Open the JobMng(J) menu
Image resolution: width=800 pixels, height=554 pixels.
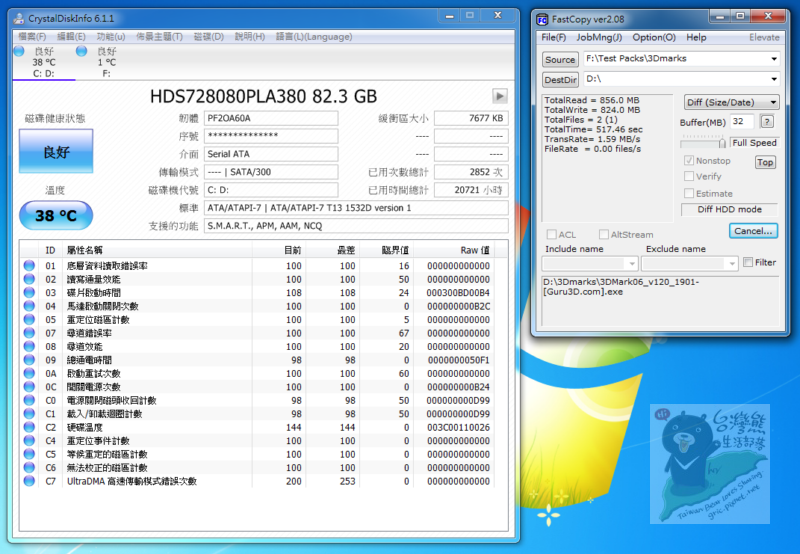599,37
